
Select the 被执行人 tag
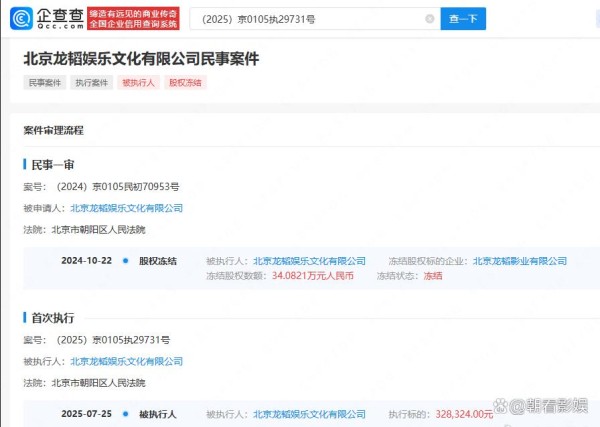pos(139,83)
